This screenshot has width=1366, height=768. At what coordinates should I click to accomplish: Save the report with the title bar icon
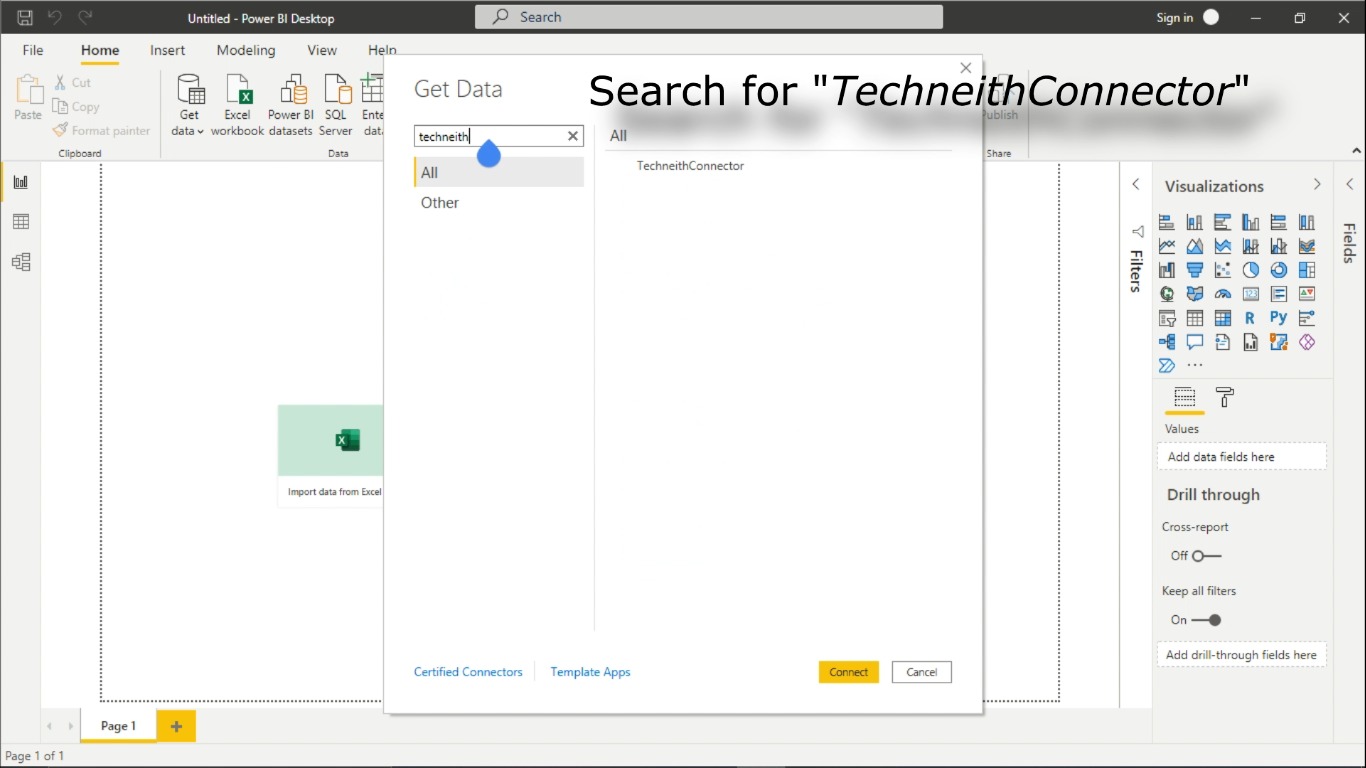25,17
